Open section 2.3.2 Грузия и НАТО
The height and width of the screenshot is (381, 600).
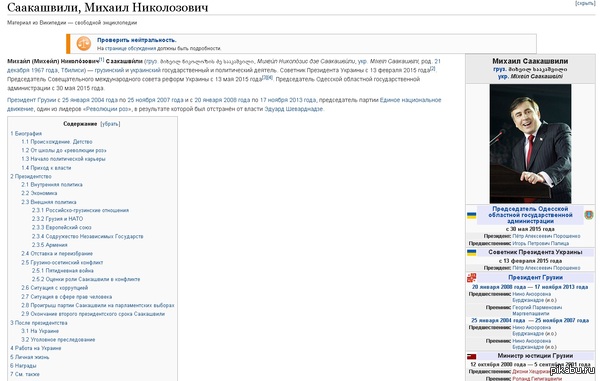tap(57, 219)
